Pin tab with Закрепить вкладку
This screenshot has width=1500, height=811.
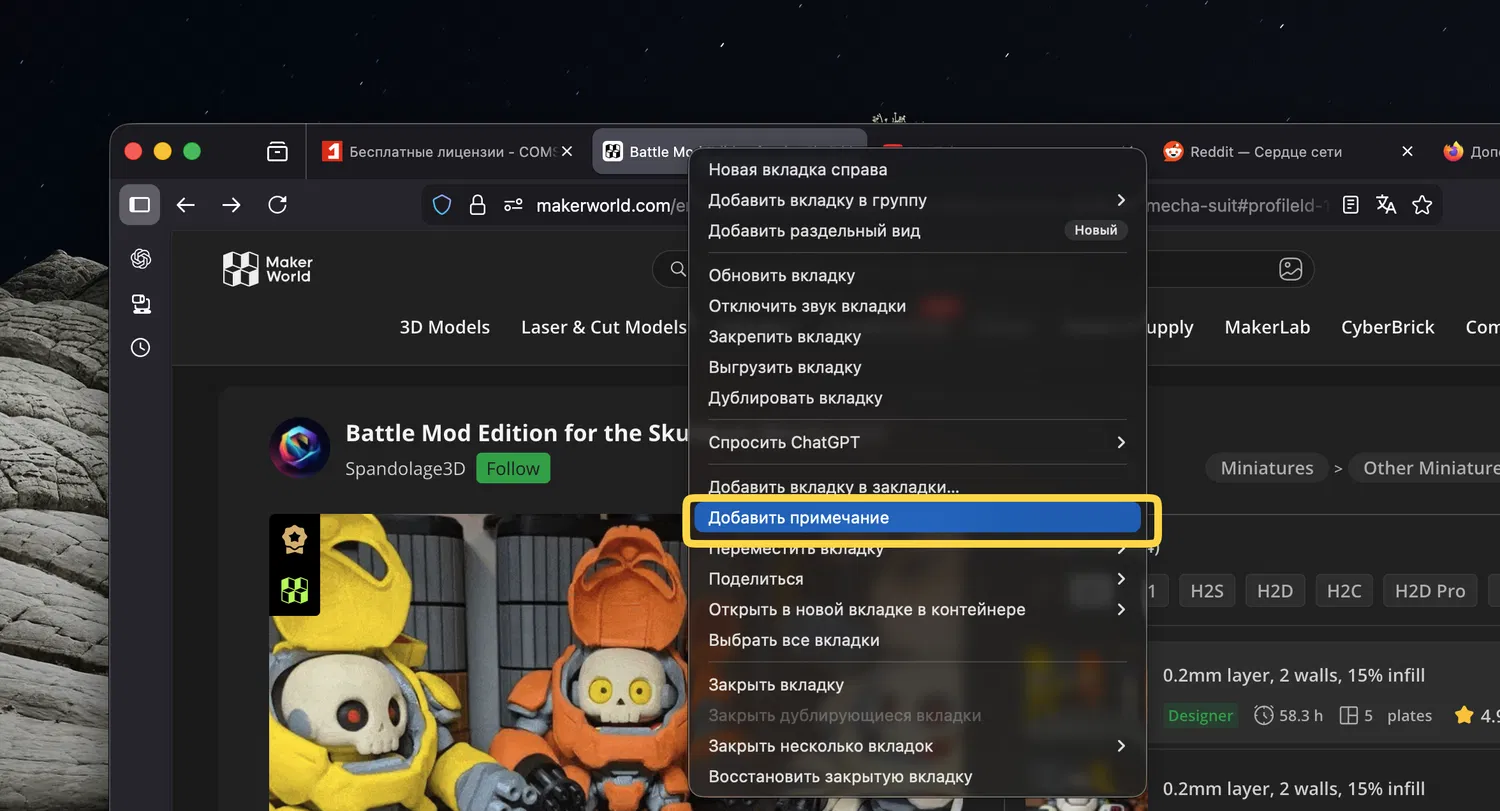917,337
